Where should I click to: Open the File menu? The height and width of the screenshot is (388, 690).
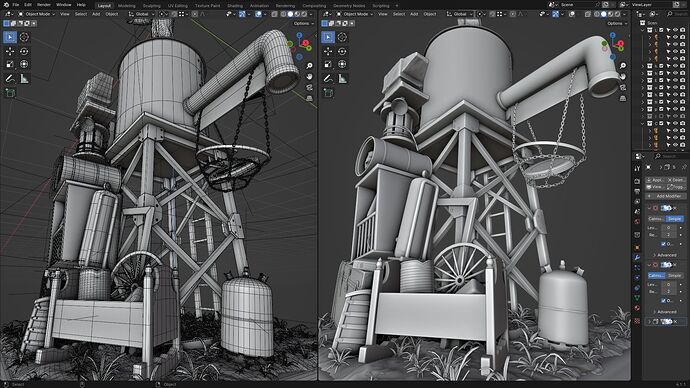[x=15, y=5]
